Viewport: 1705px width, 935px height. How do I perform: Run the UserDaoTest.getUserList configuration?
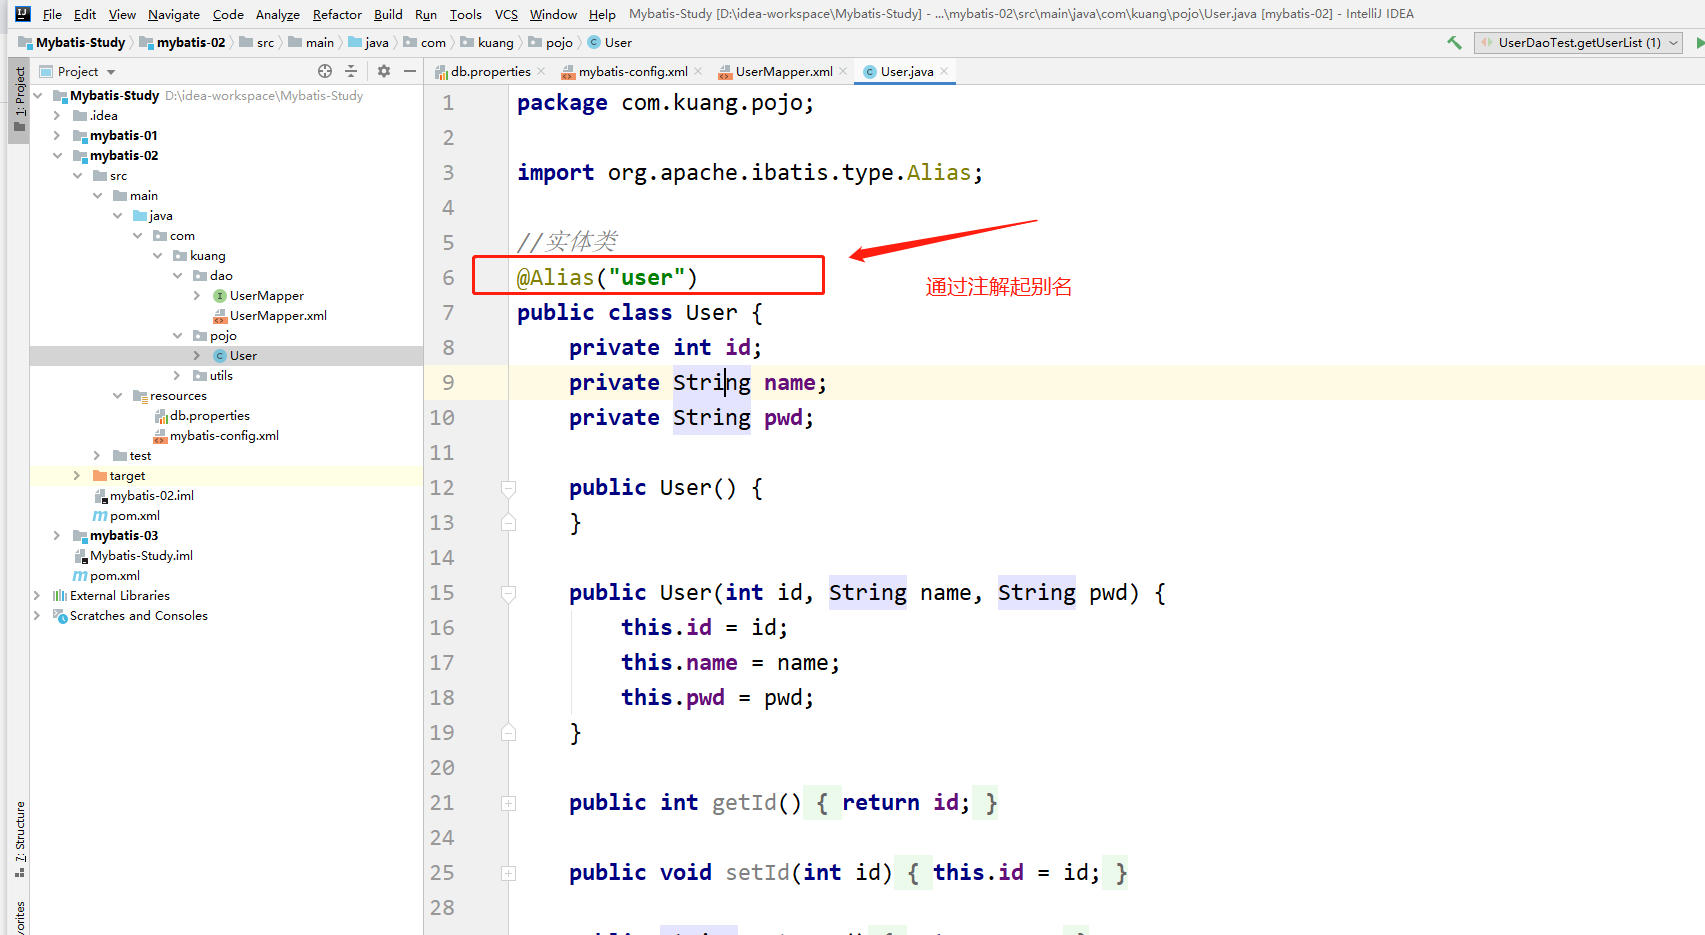point(1699,42)
